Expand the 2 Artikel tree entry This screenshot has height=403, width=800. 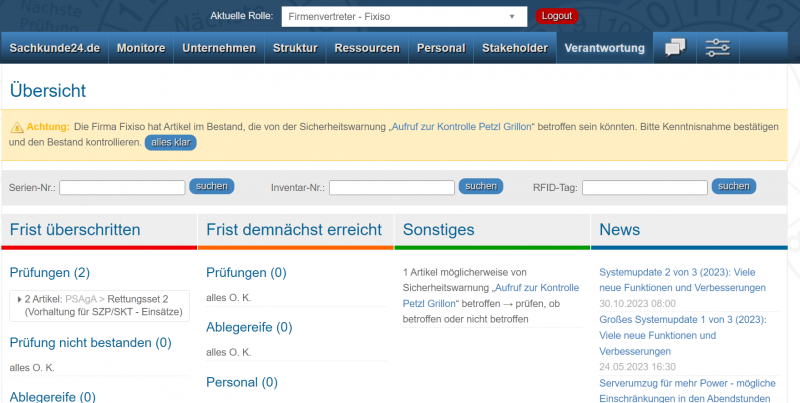(21, 298)
